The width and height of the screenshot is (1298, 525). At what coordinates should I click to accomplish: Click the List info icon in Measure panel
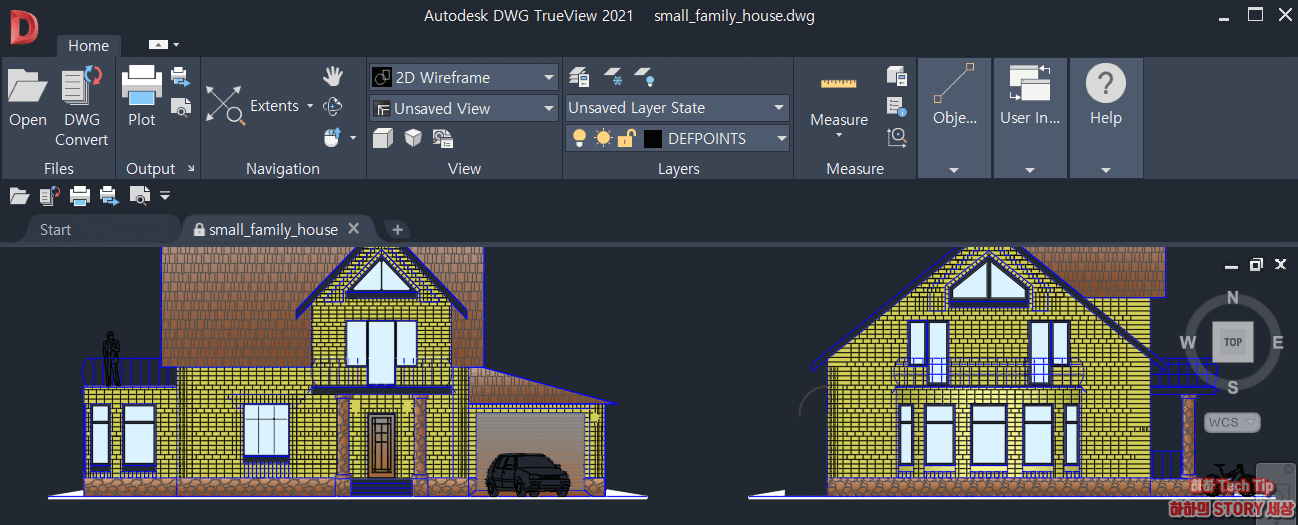point(897,106)
